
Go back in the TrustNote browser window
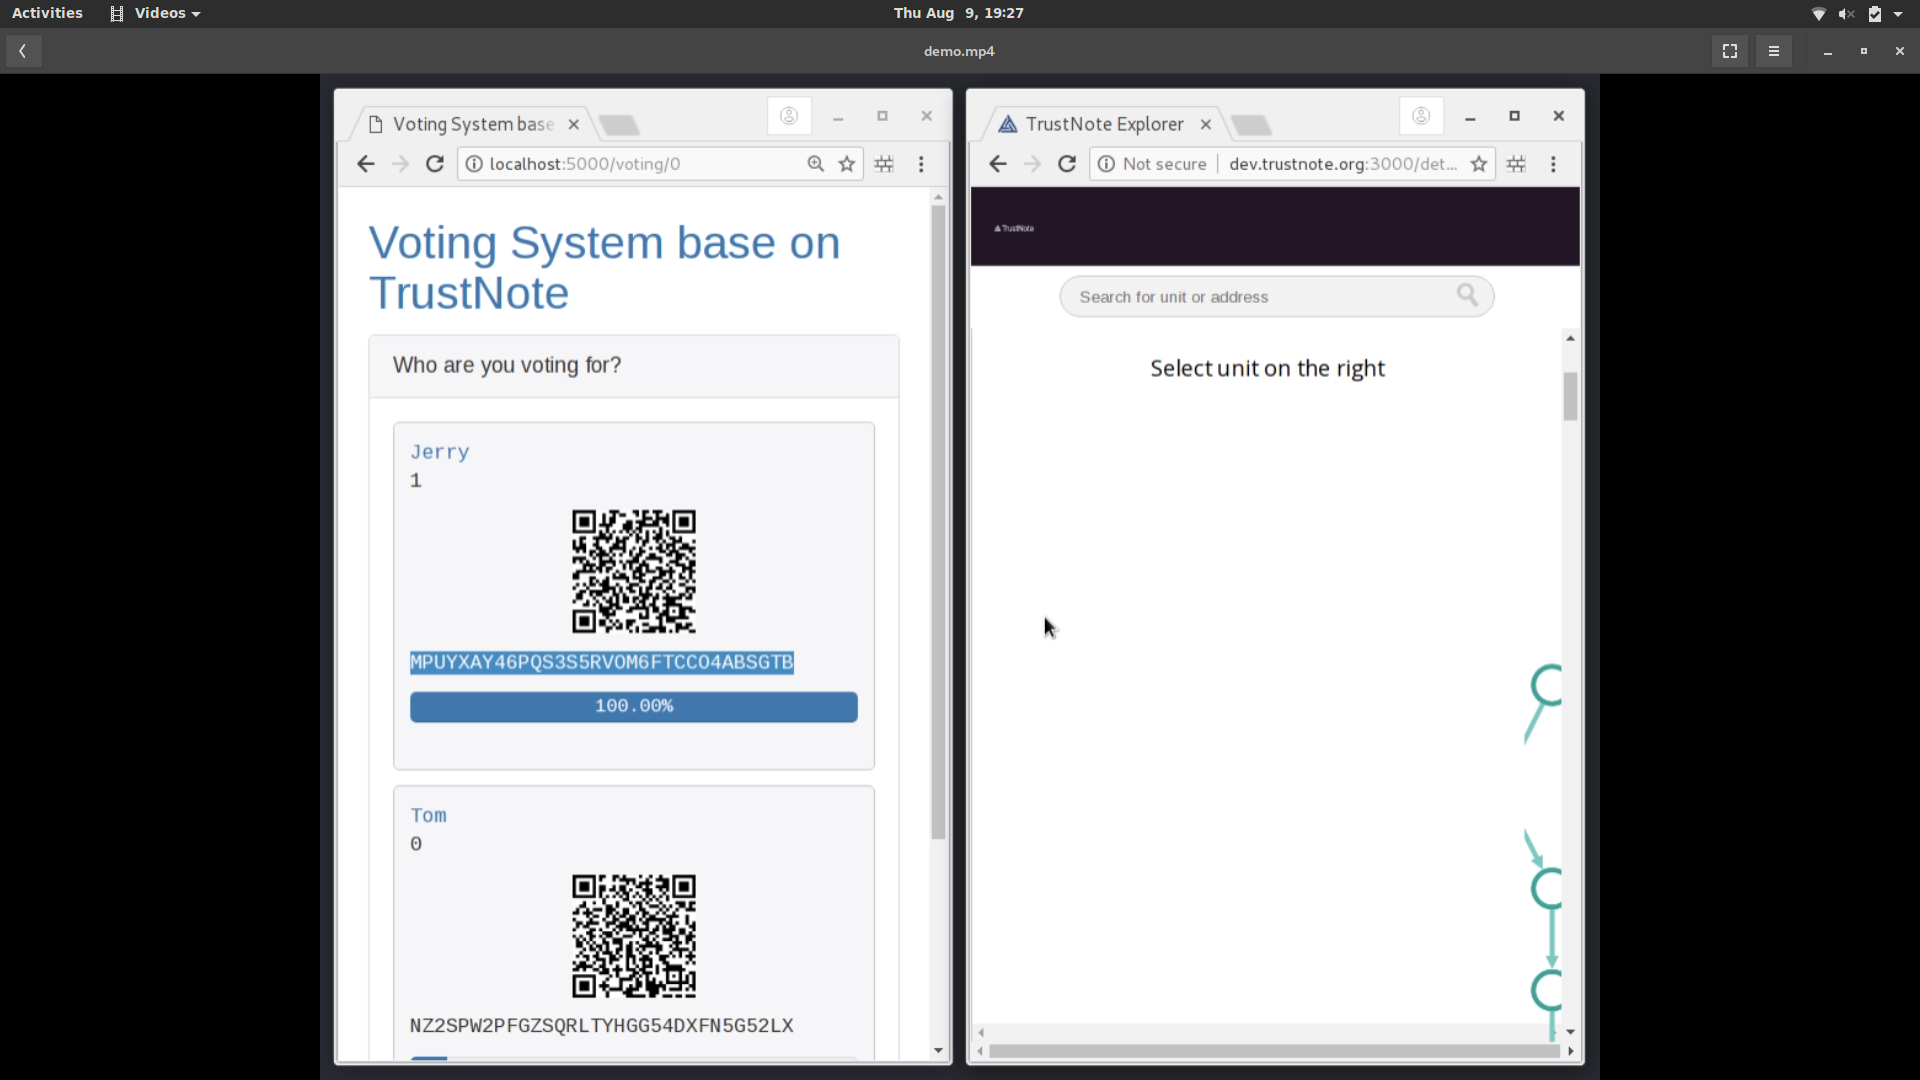pyautogui.click(x=998, y=164)
